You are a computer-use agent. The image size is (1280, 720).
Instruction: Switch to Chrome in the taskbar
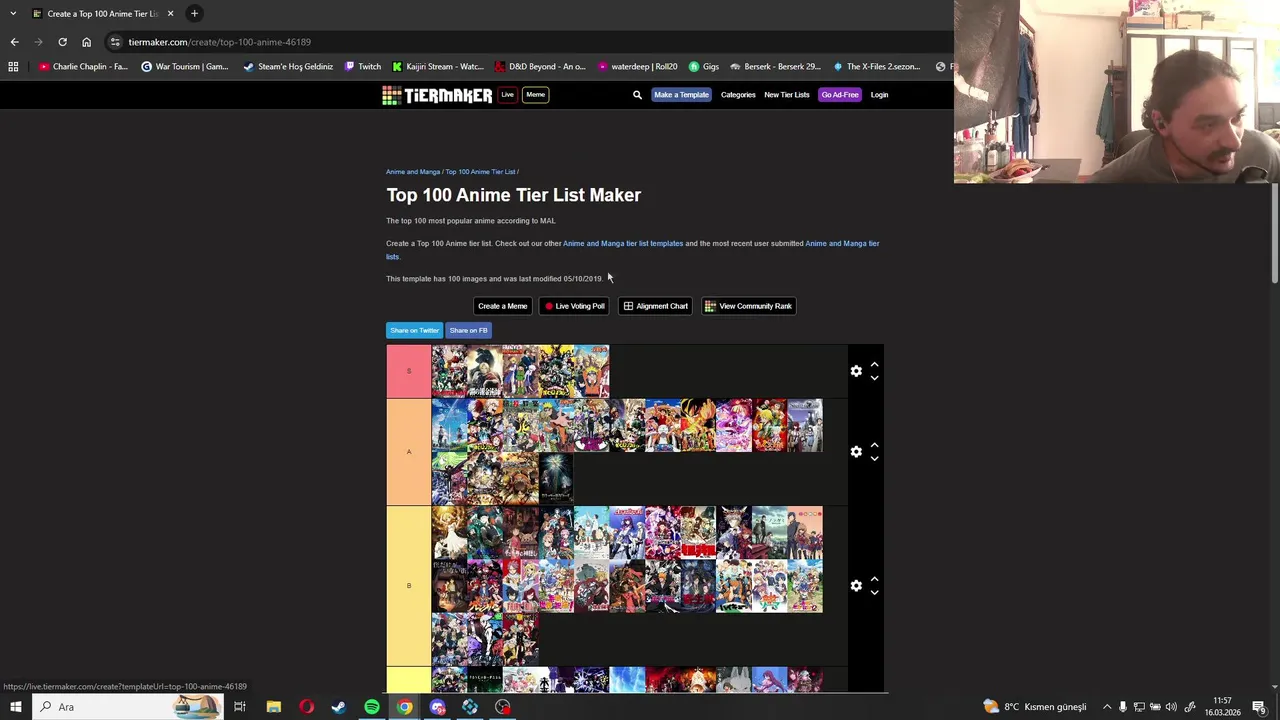tap(404, 707)
